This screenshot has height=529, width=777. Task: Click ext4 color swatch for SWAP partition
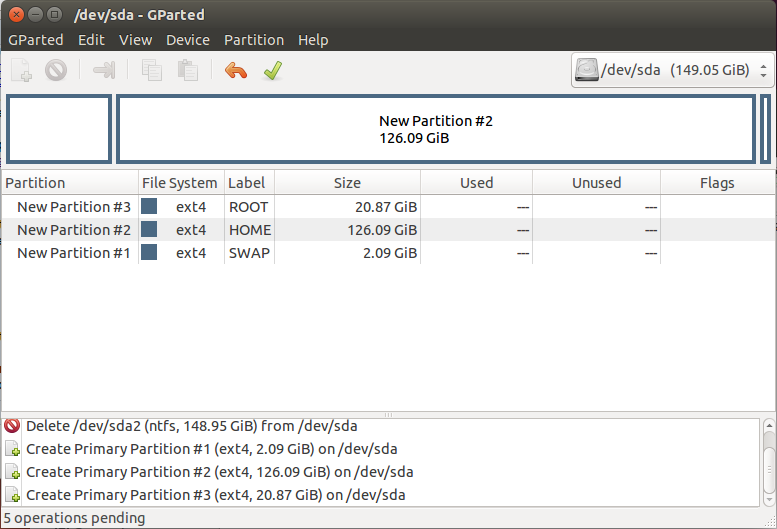(149, 252)
